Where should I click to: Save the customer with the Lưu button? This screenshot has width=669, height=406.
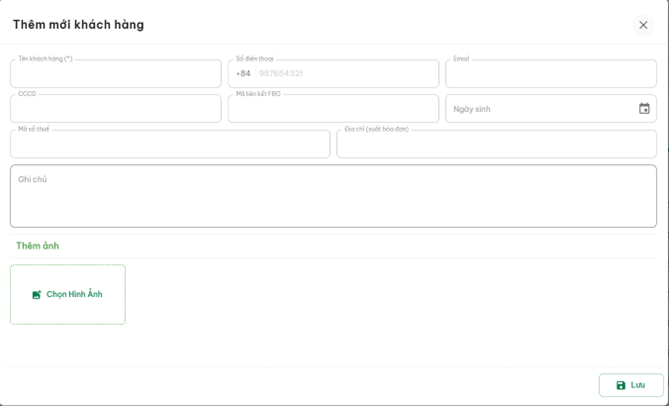pyautogui.click(x=631, y=385)
